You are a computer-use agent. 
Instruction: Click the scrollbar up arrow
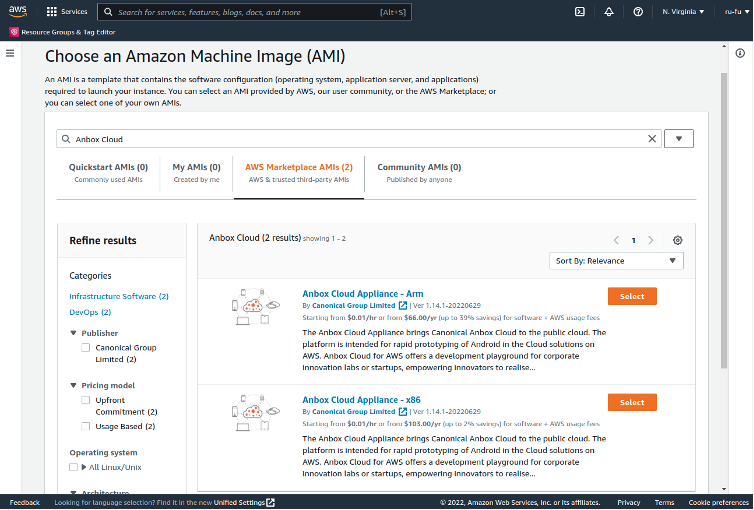(724, 46)
